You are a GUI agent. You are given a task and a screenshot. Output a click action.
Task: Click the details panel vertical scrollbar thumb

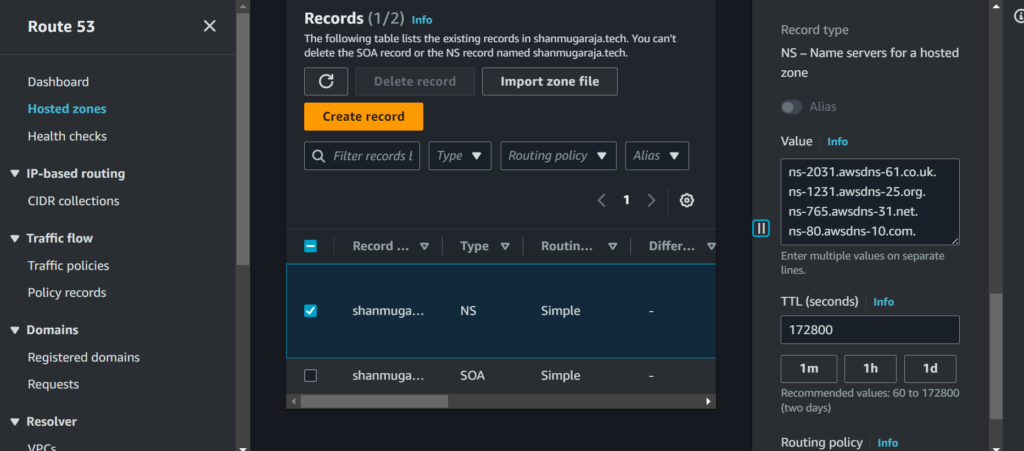(x=996, y=356)
